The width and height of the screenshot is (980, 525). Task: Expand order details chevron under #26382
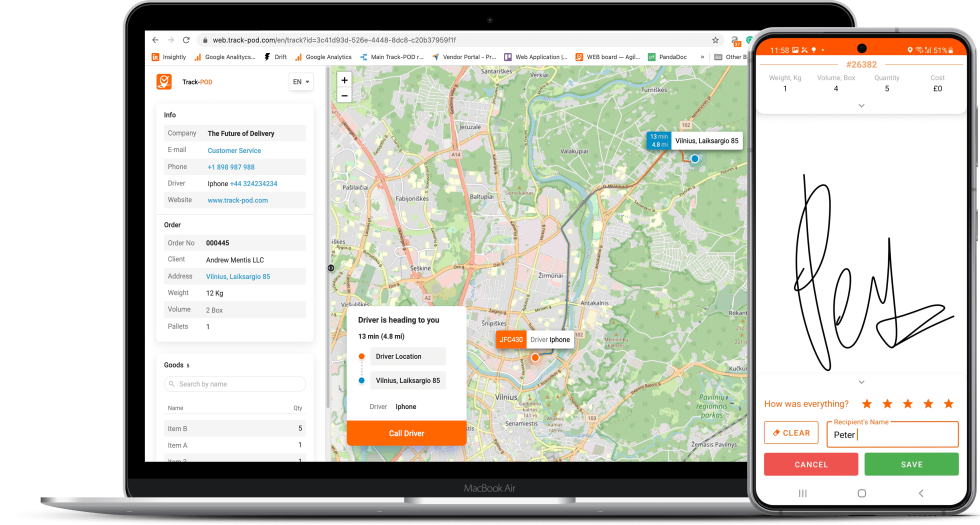[x=862, y=105]
